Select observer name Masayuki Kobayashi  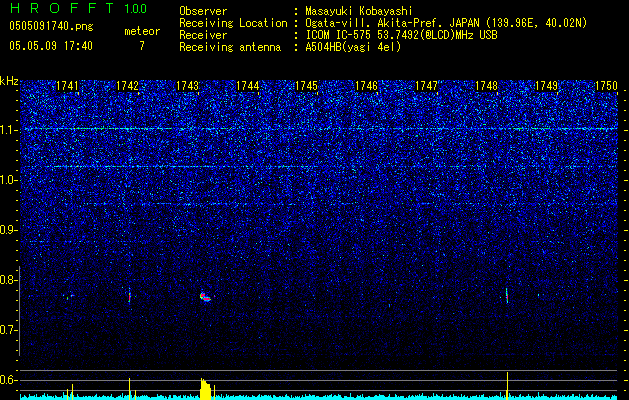click(x=359, y=11)
